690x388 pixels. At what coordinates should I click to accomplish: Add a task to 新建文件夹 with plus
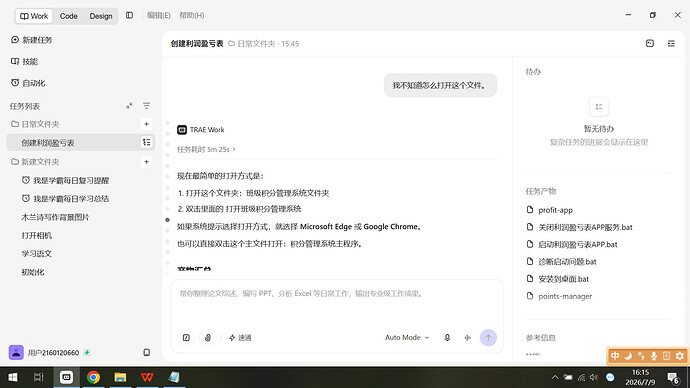(x=147, y=162)
